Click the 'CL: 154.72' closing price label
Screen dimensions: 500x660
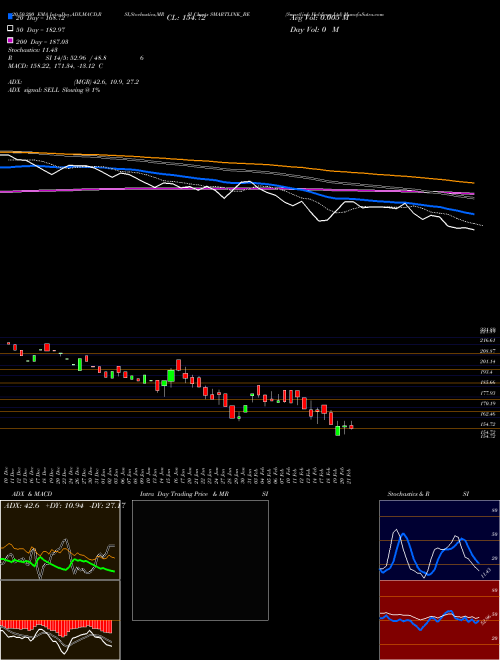coord(186,18)
